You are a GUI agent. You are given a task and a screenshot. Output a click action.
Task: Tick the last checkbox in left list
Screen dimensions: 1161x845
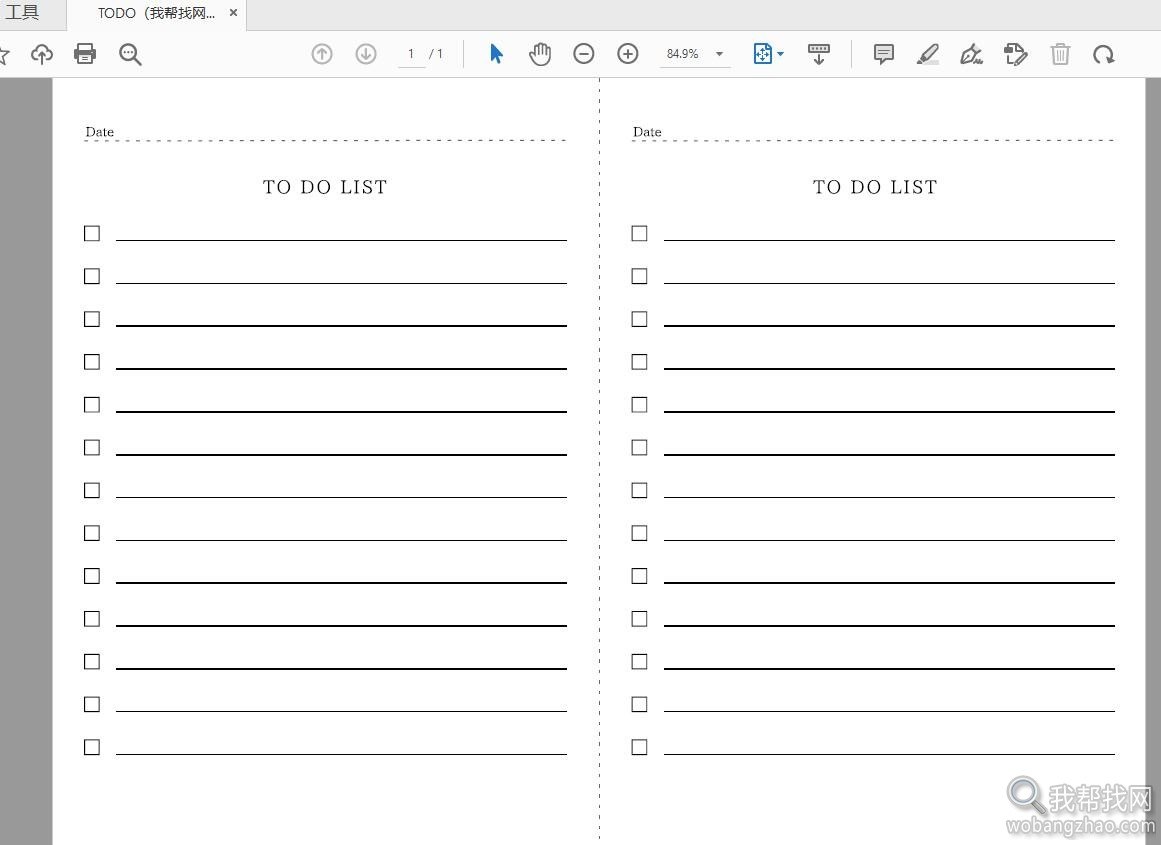point(92,747)
